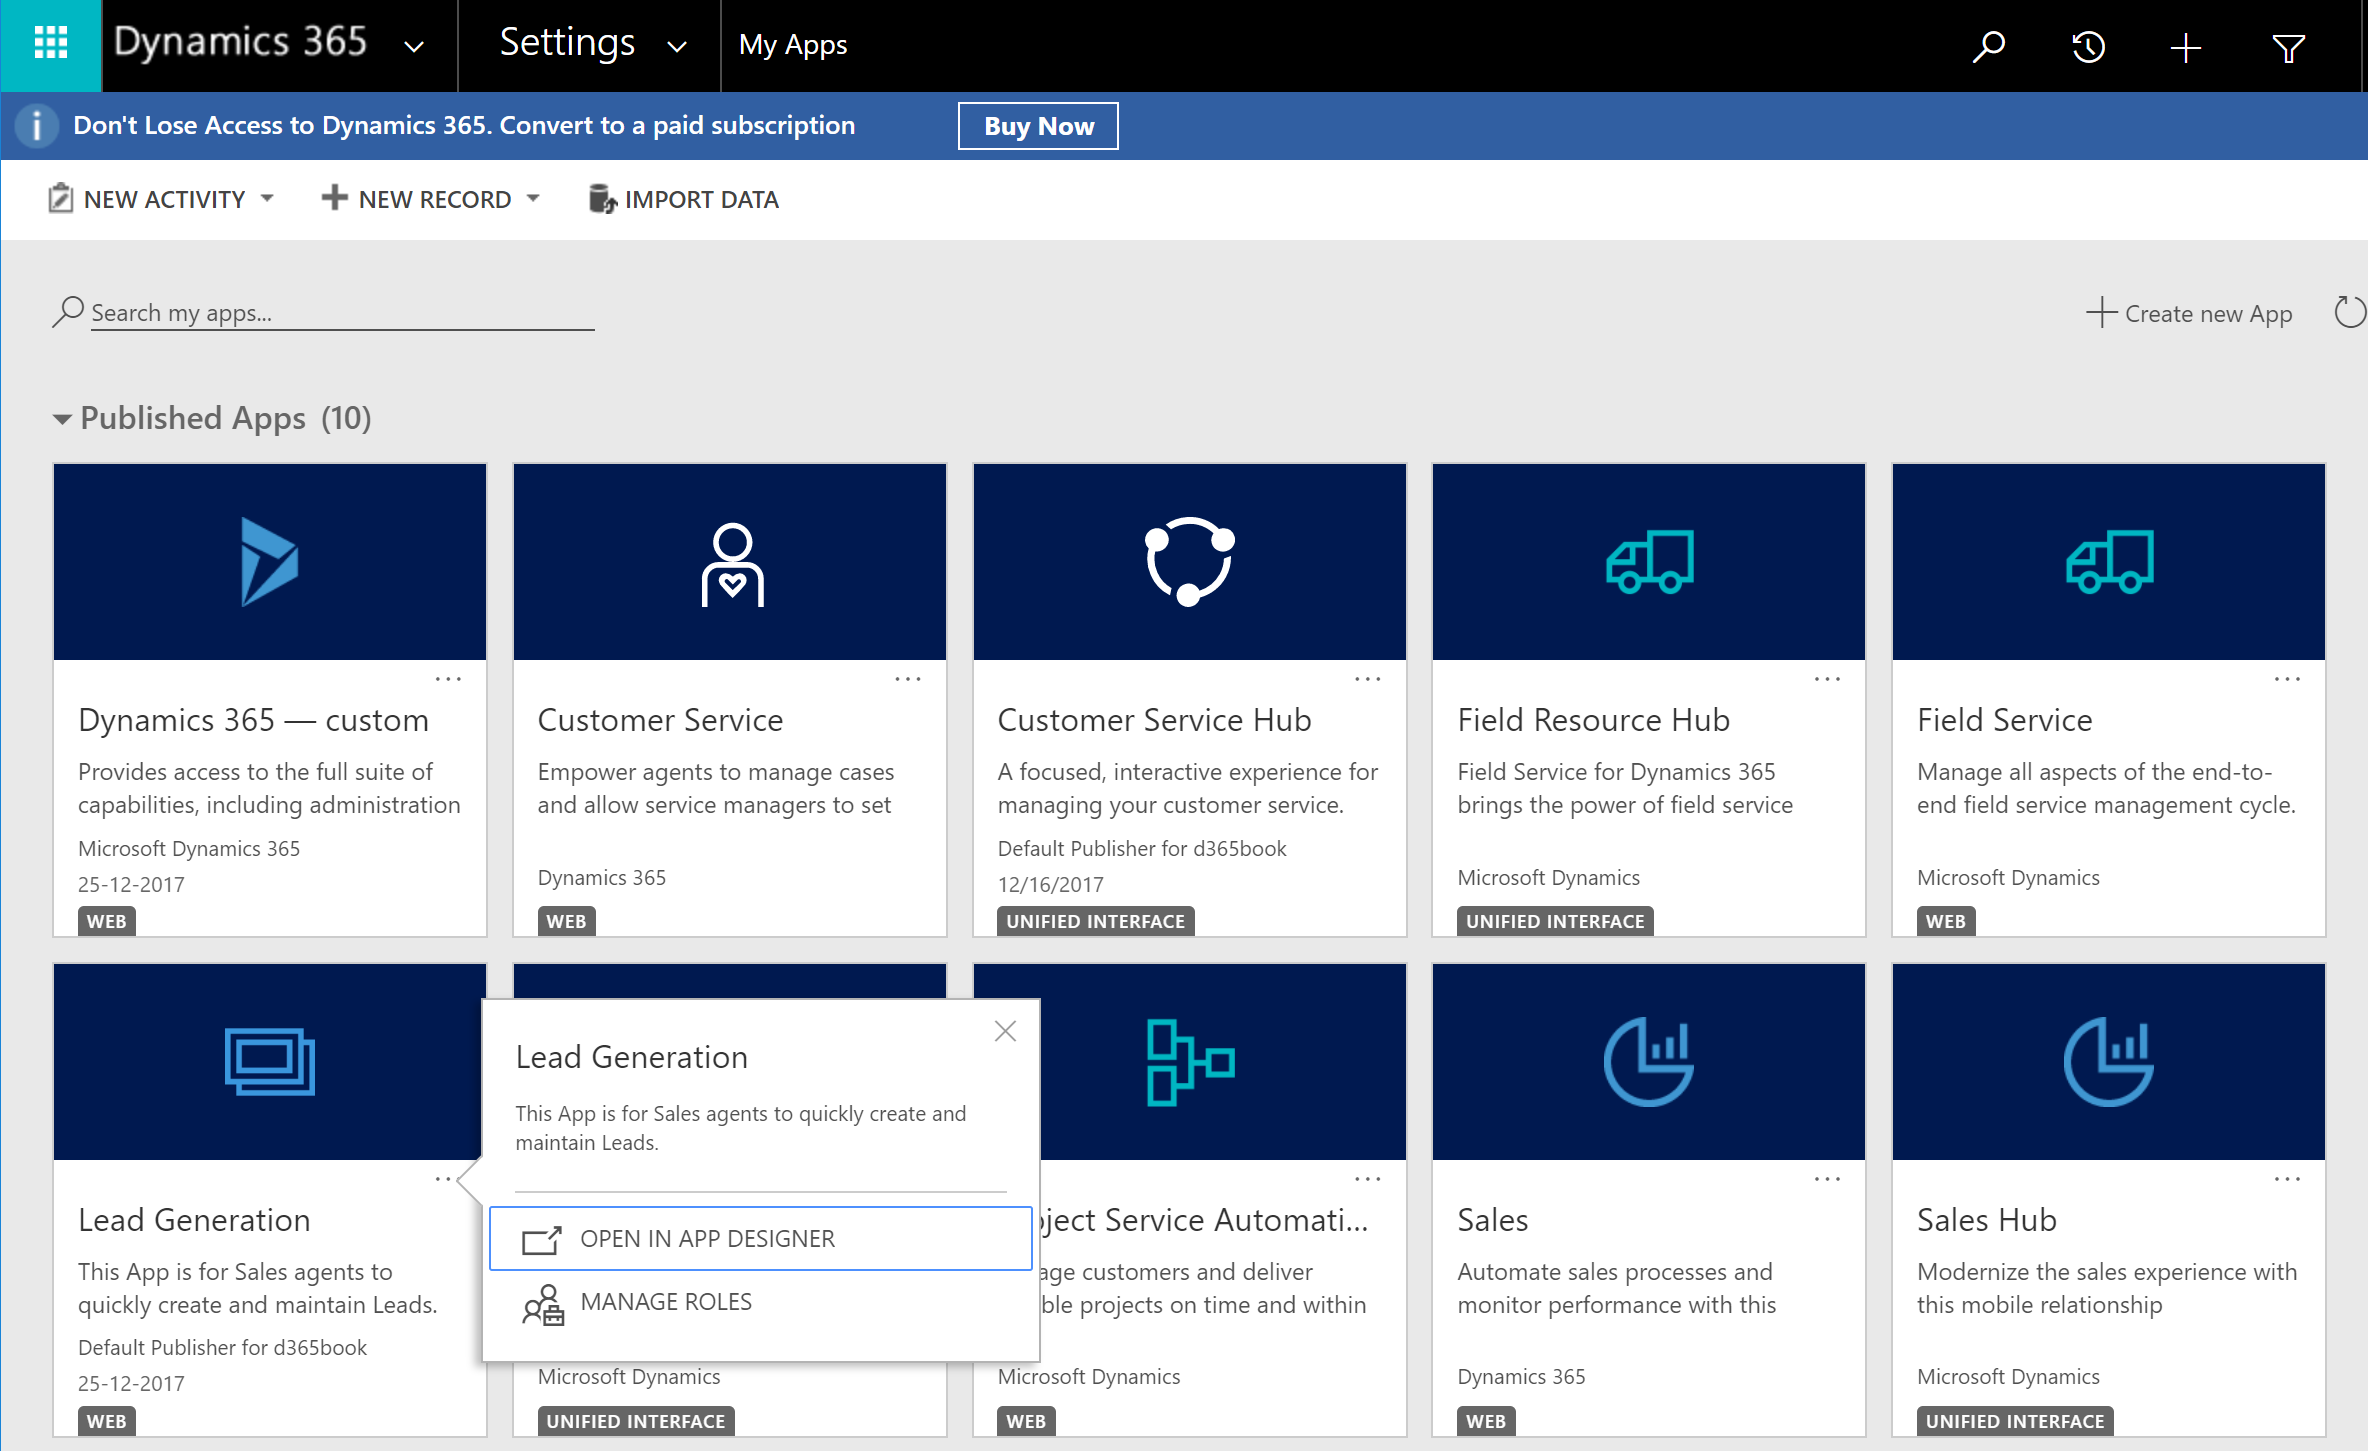Close the Lead Generation popup
The height and width of the screenshot is (1451, 2368).
pyautogui.click(x=1005, y=1031)
